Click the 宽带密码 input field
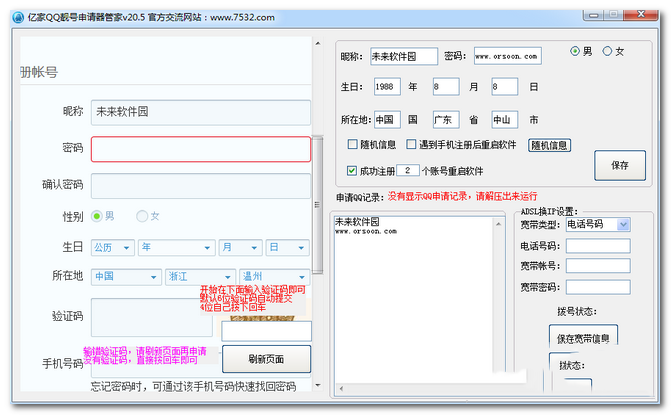This screenshot has height=415, width=671. 598,287
